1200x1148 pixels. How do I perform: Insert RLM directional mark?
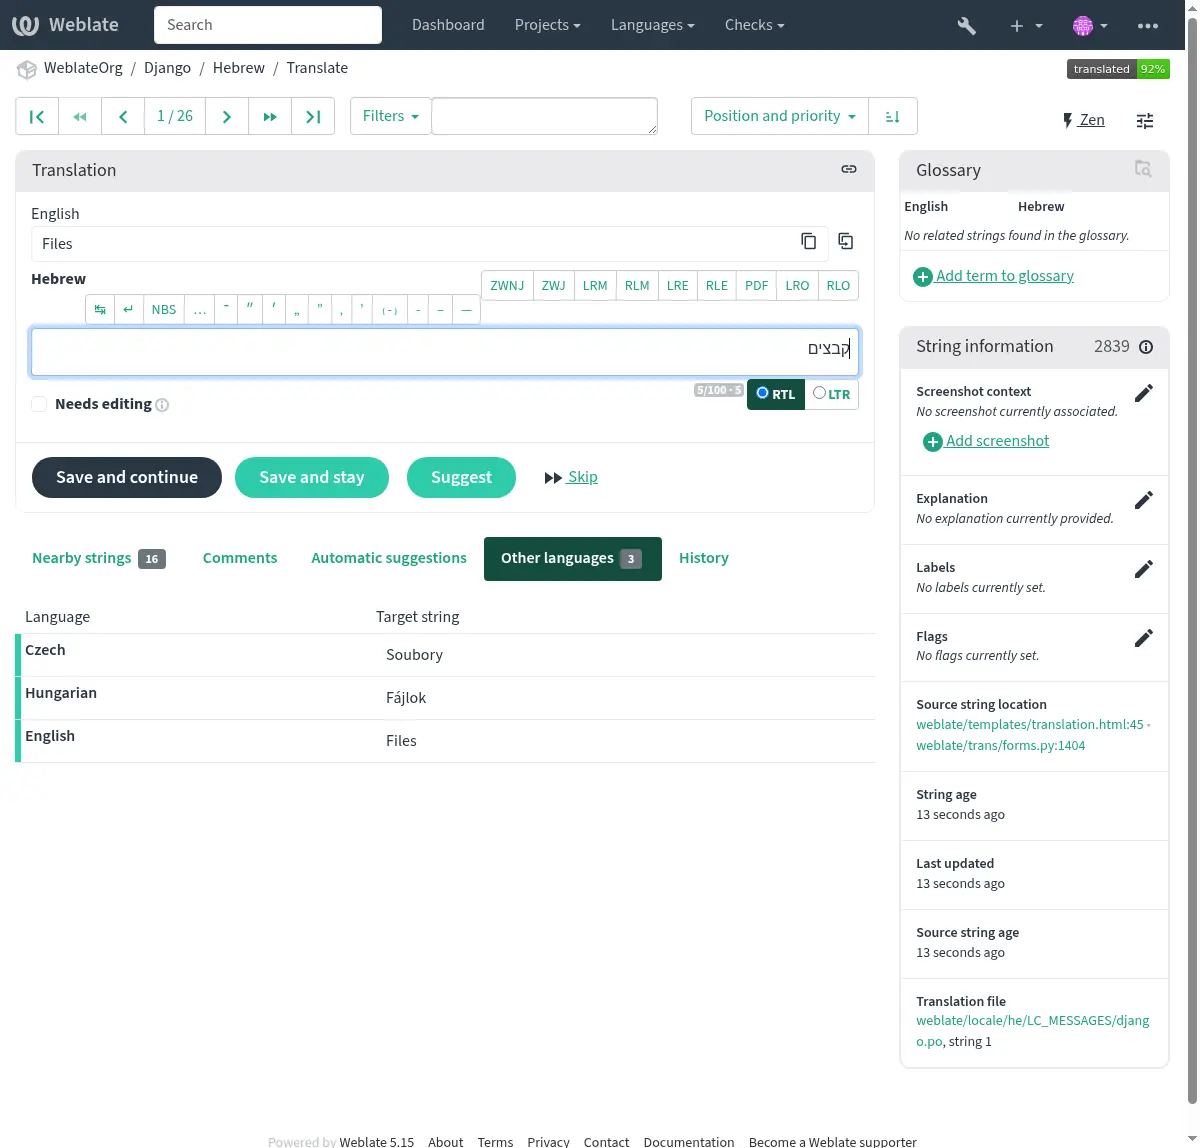637,285
